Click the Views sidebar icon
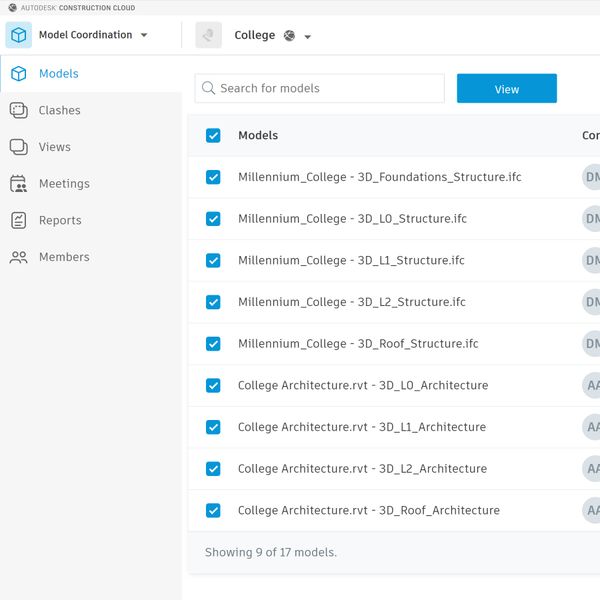 pyautogui.click(x=18, y=147)
